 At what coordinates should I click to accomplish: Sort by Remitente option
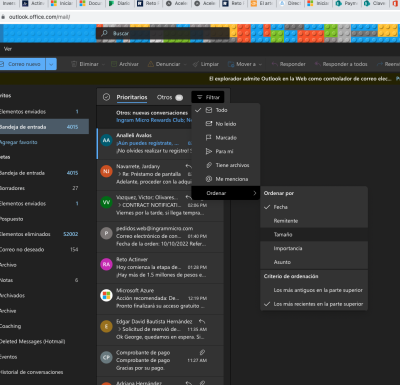(314, 221)
